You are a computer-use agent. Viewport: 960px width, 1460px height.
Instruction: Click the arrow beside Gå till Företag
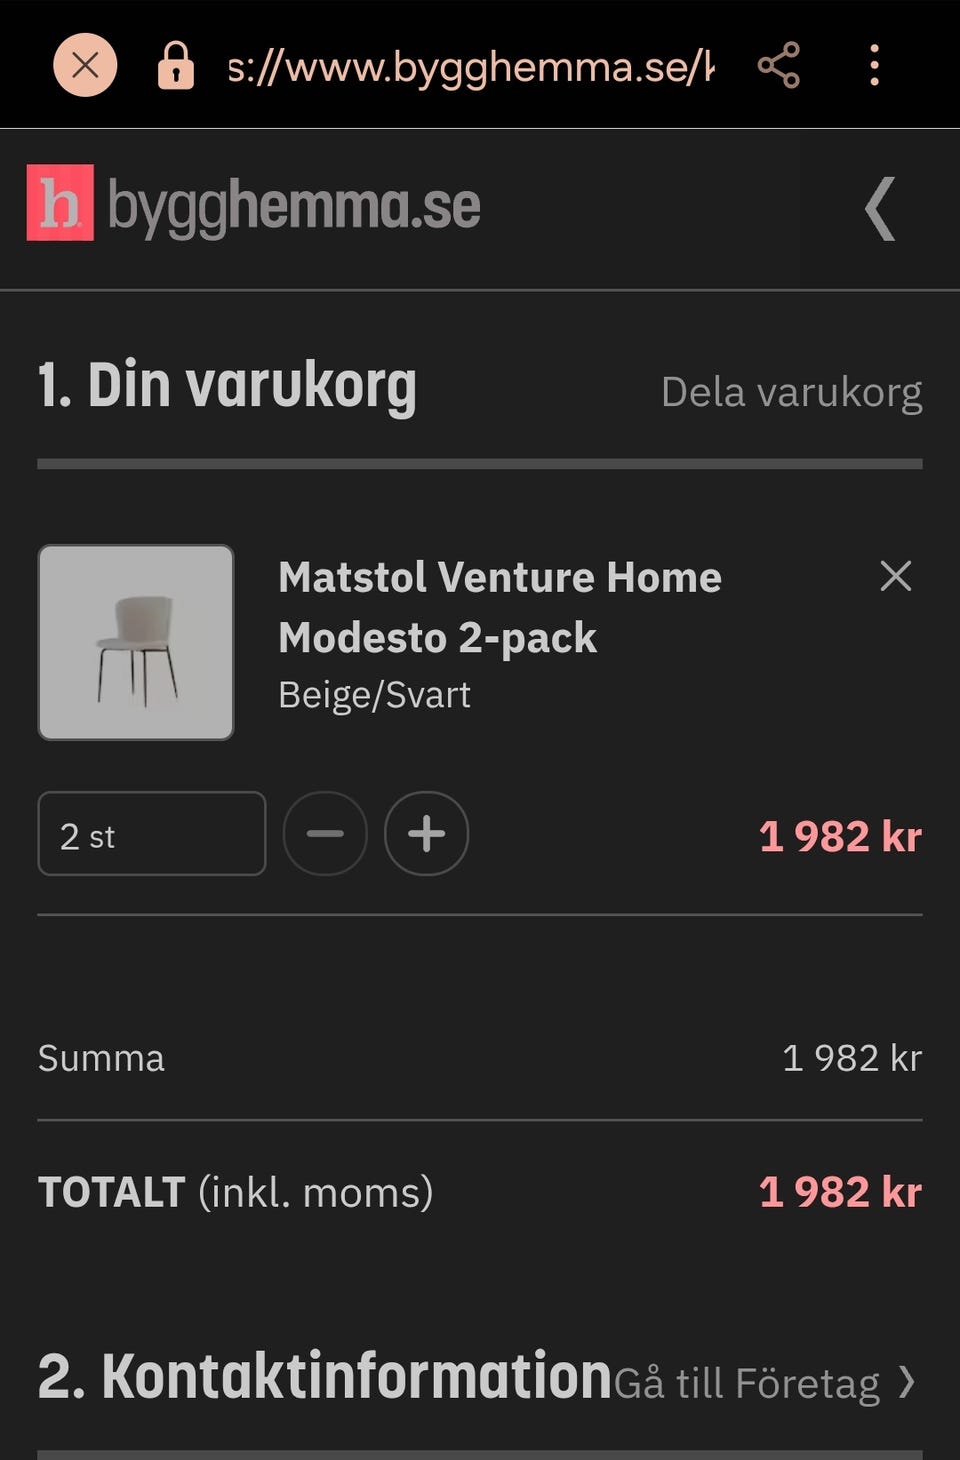[x=906, y=1382]
